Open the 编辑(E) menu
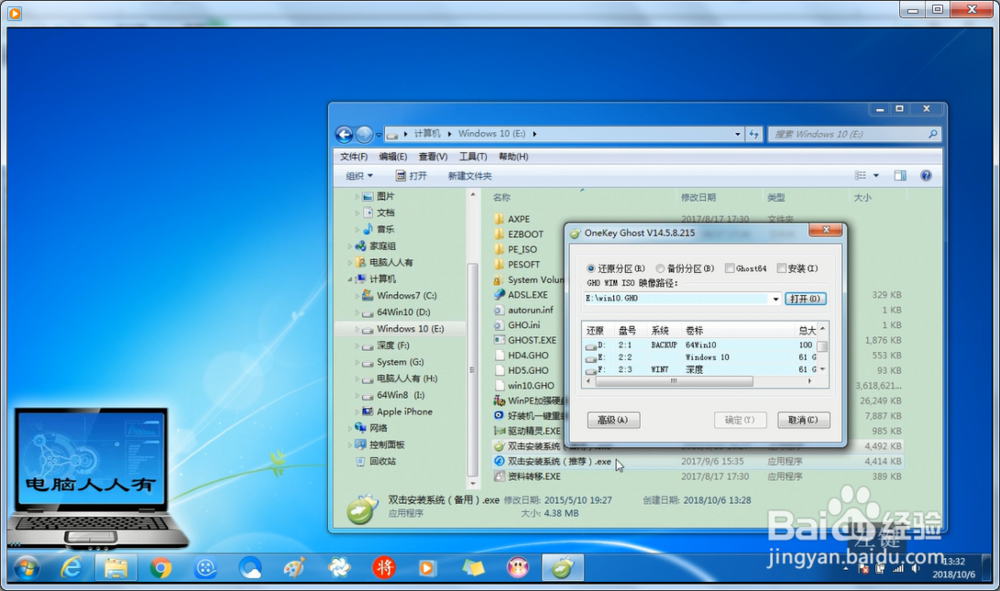 (393, 156)
